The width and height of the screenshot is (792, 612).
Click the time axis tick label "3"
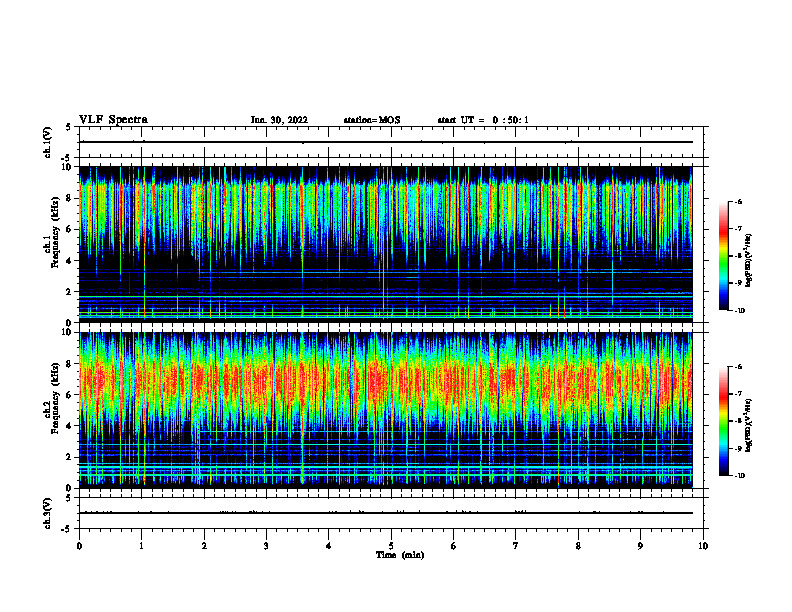pyautogui.click(x=266, y=546)
